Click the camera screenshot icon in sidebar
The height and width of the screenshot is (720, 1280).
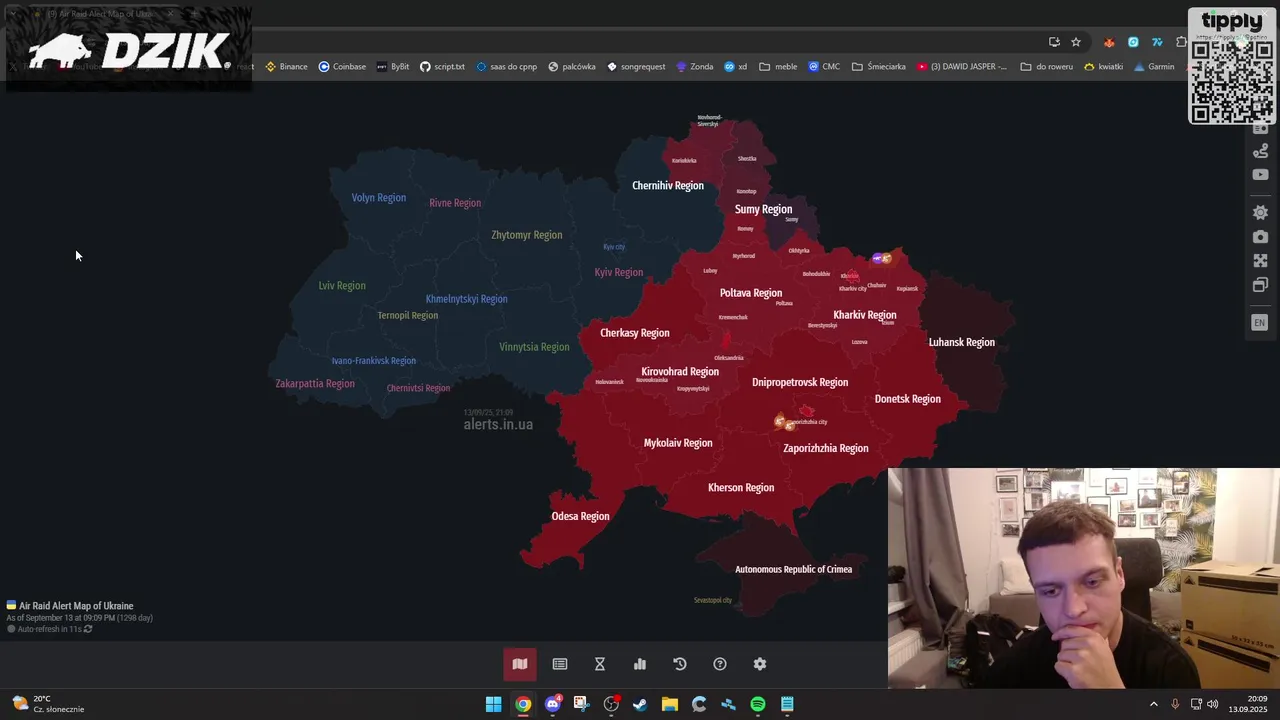[1260, 237]
